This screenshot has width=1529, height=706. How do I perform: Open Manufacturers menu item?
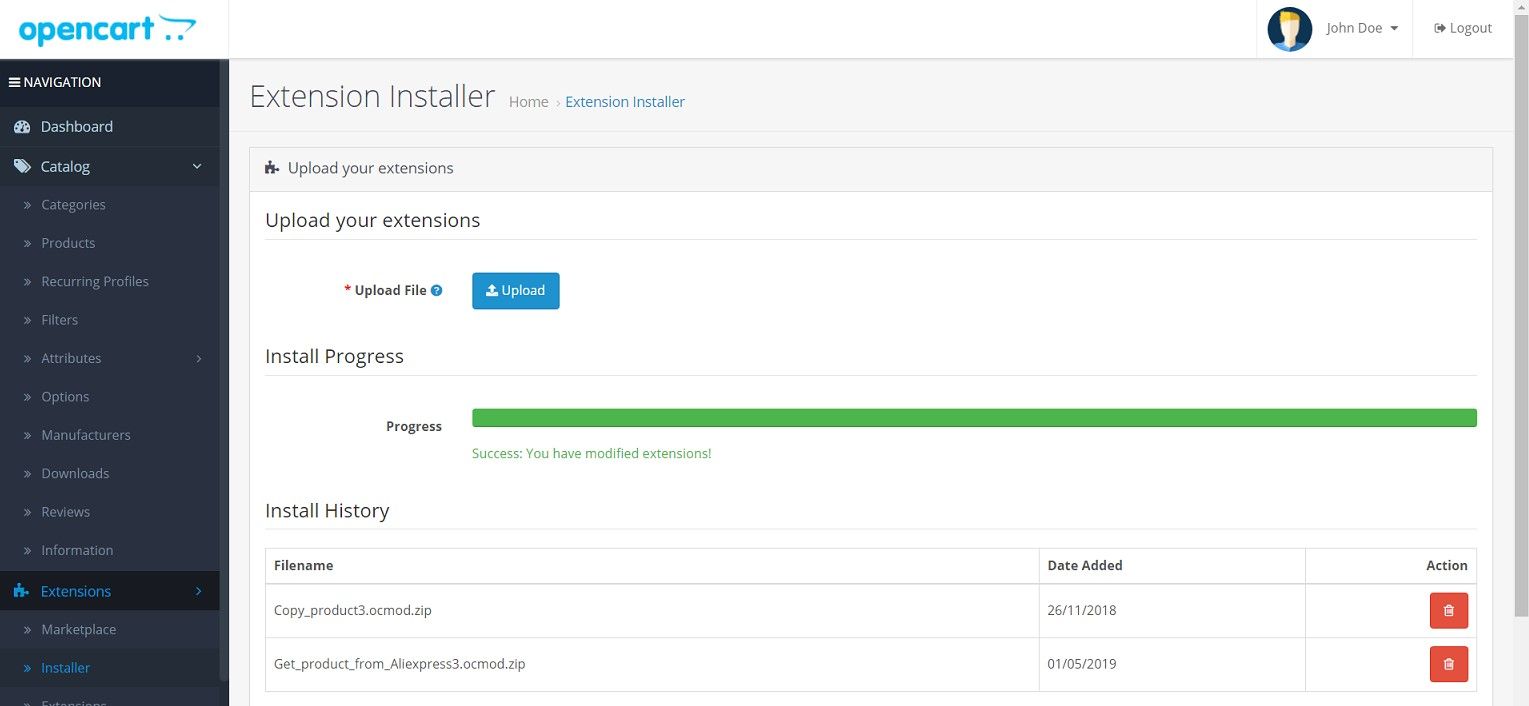click(110, 435)
